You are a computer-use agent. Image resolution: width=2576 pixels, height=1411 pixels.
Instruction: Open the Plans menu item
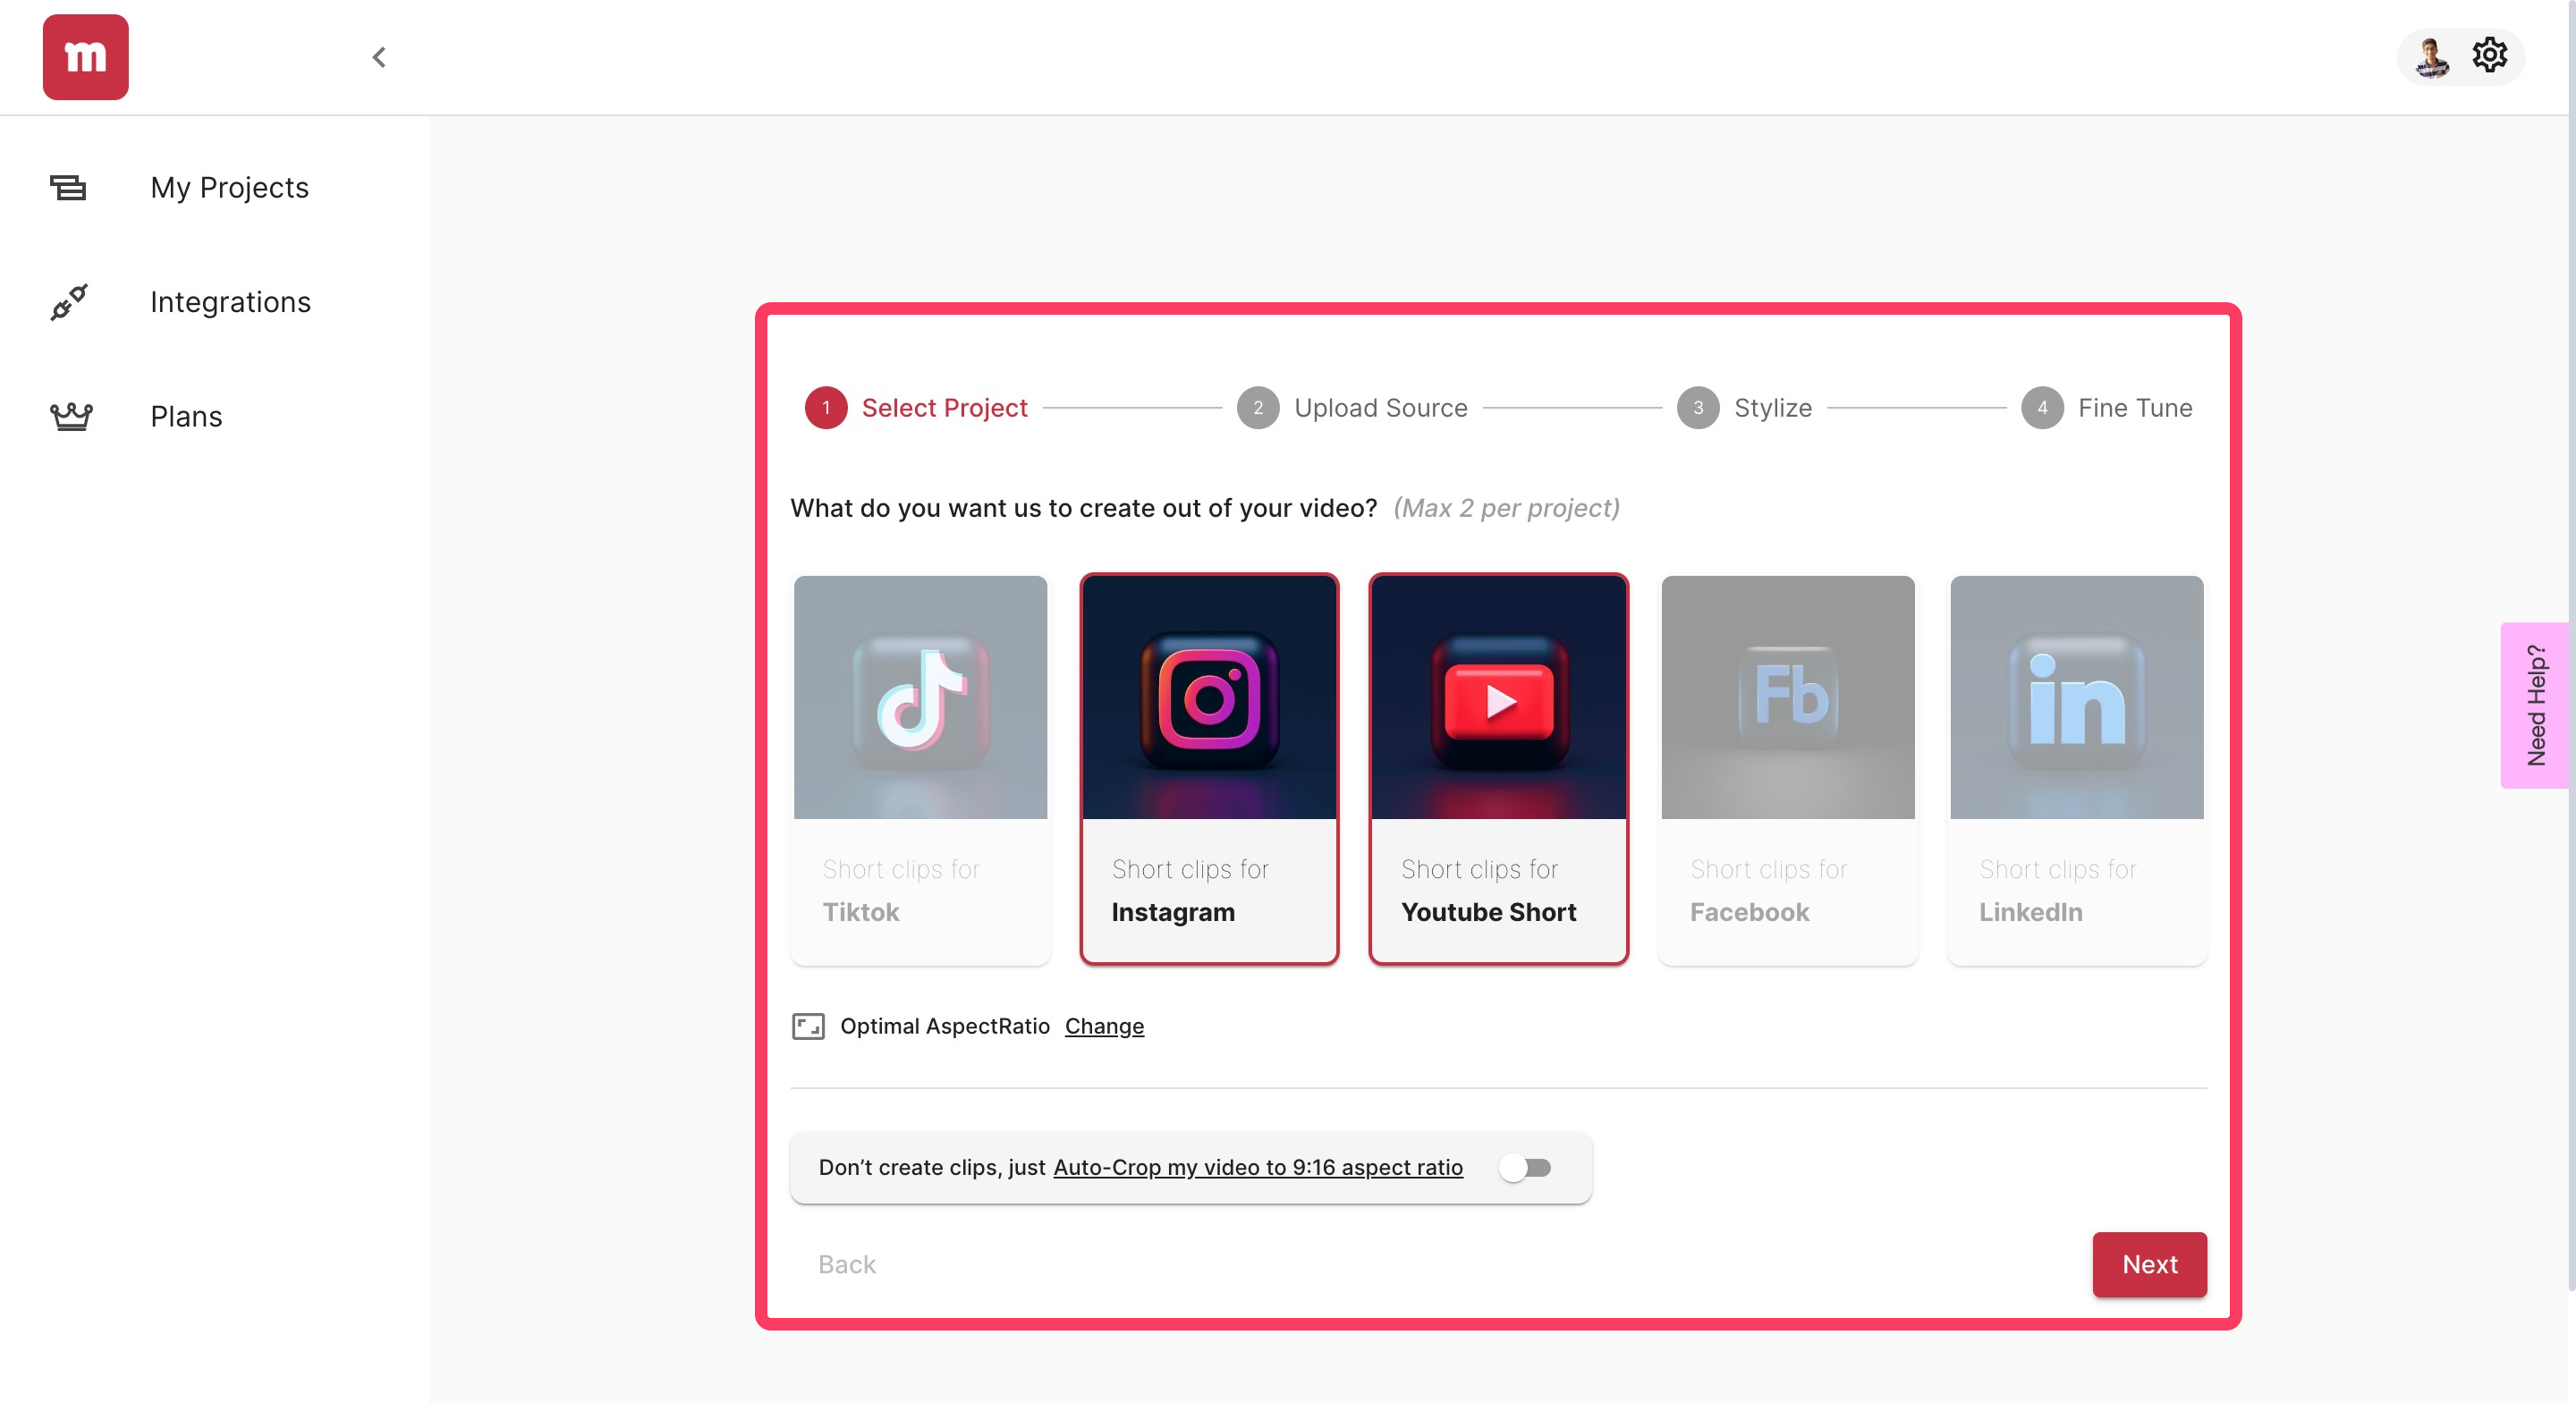tap(186, 416)
